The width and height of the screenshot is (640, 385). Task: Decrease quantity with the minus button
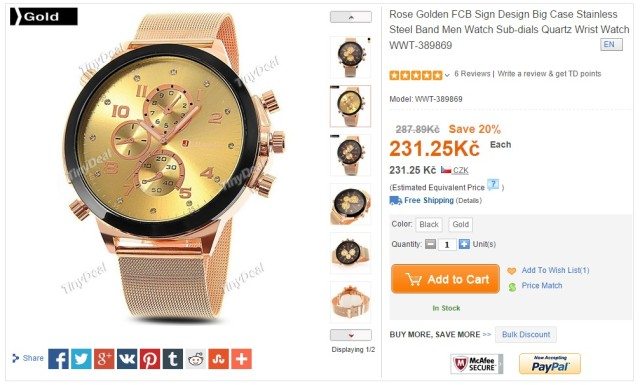coord(430,244)
